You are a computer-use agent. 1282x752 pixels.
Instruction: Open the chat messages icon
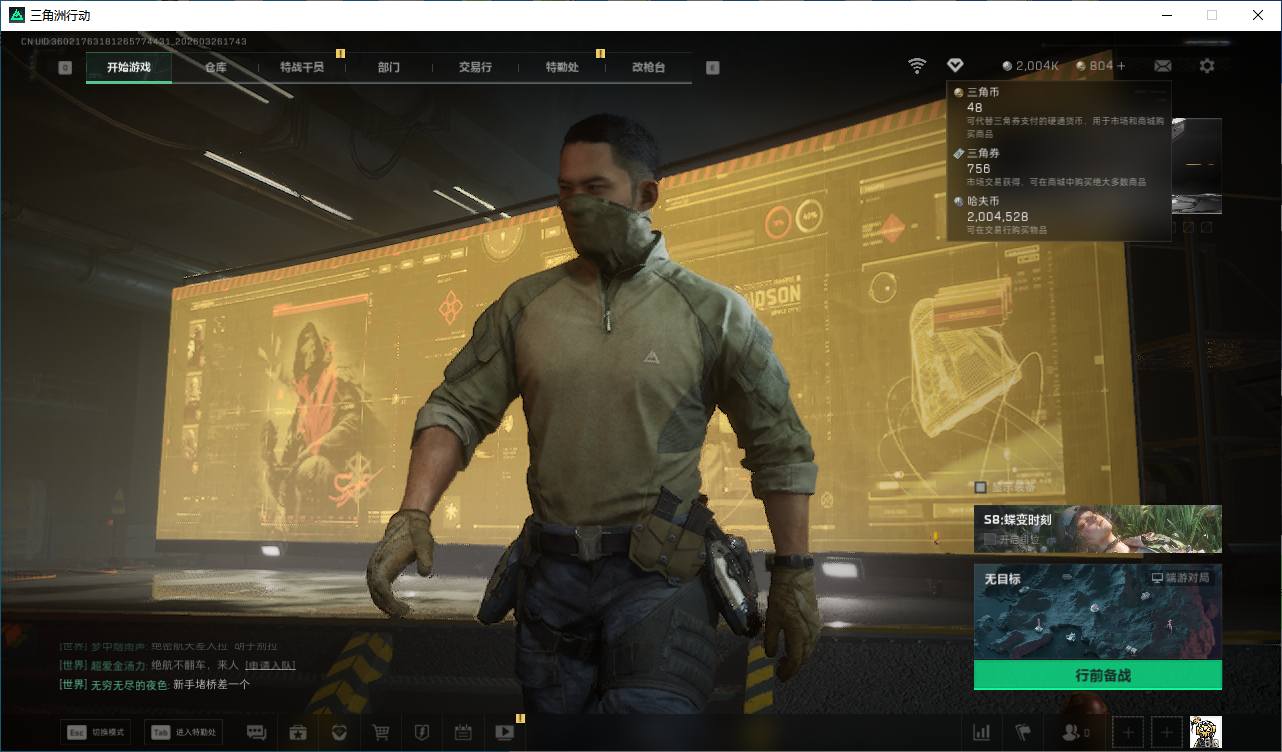(256, 732)
